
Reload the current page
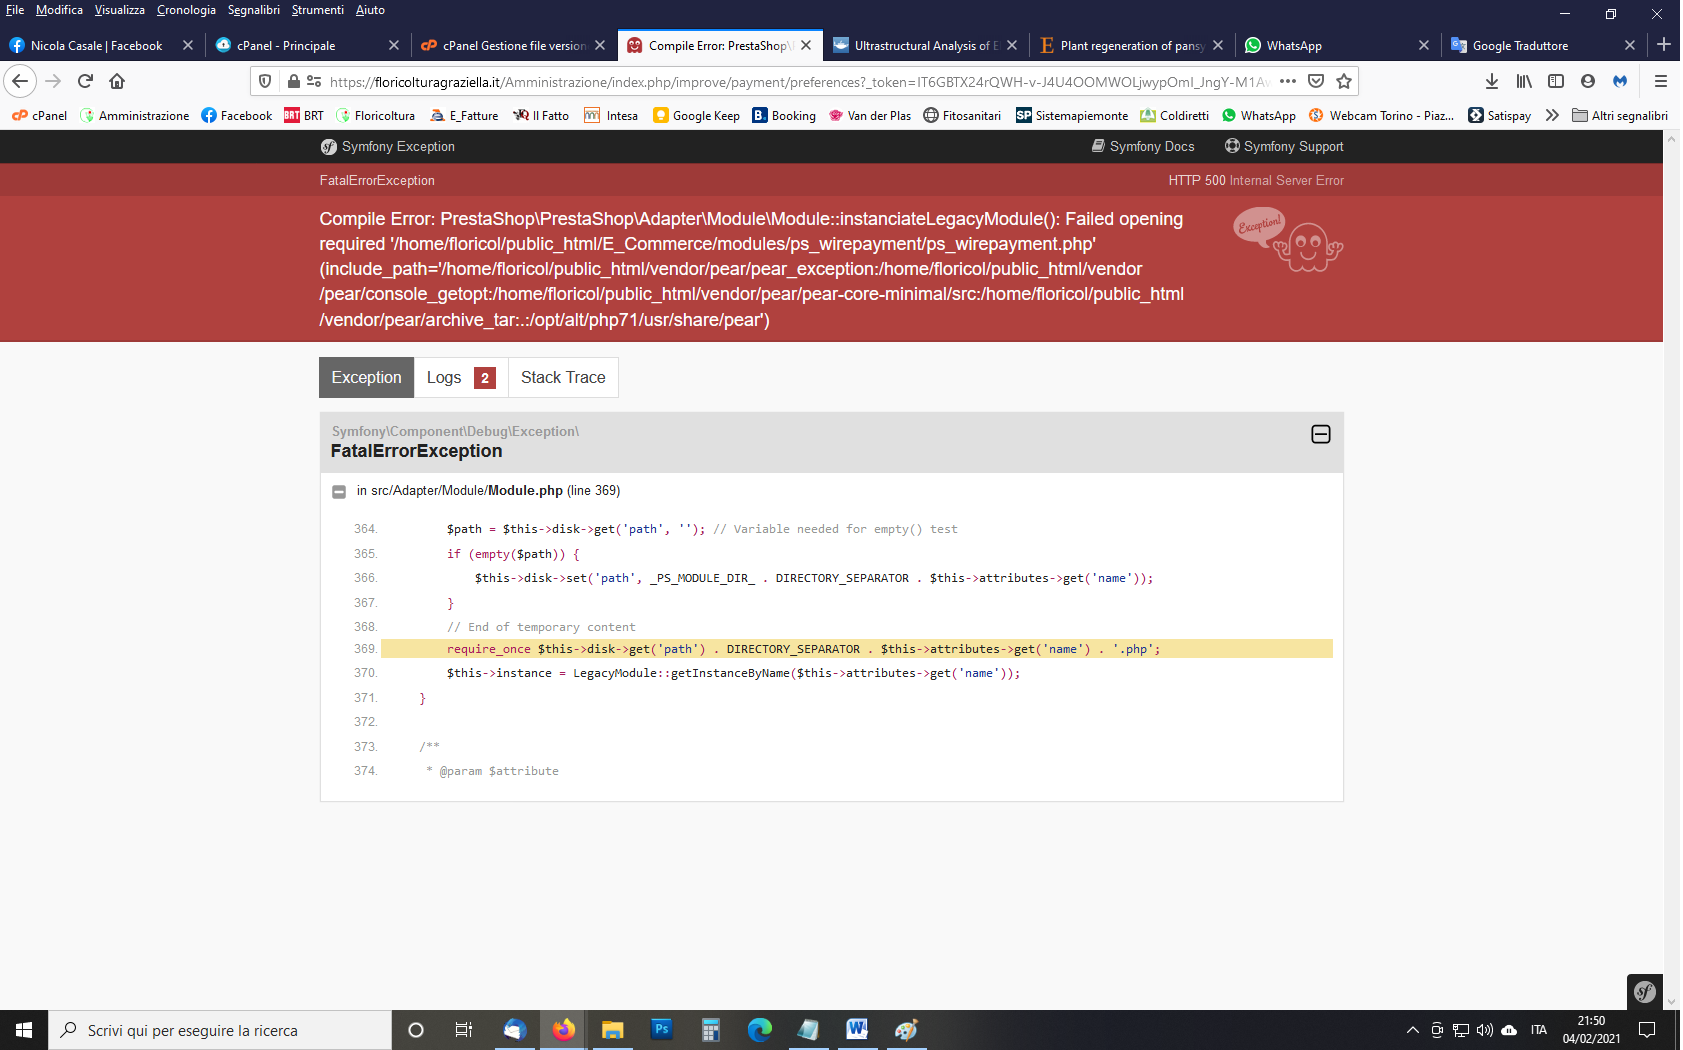pyautogui.click(x=85, y=81)
